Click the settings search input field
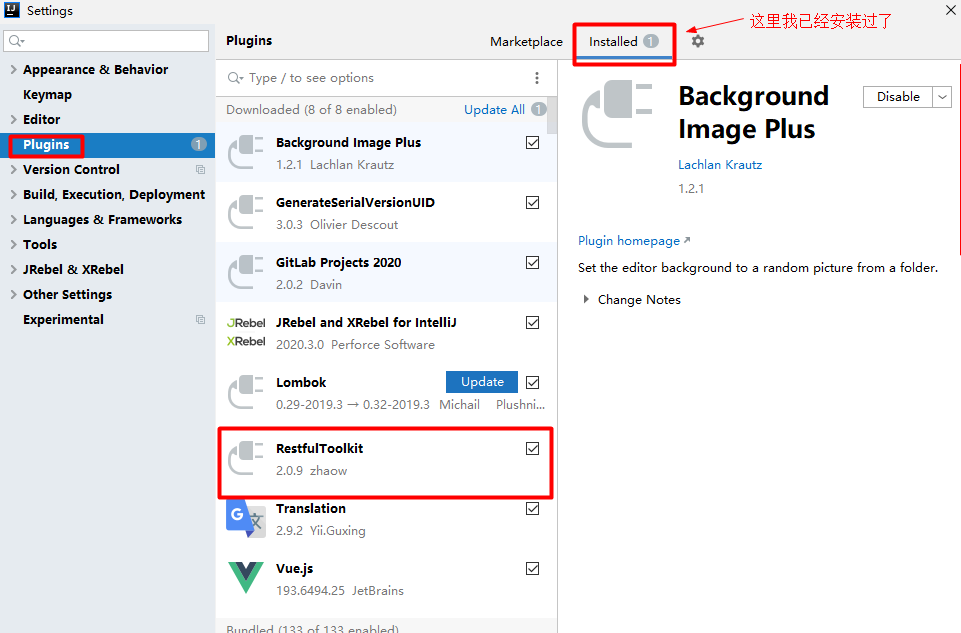 coord(106,41)
